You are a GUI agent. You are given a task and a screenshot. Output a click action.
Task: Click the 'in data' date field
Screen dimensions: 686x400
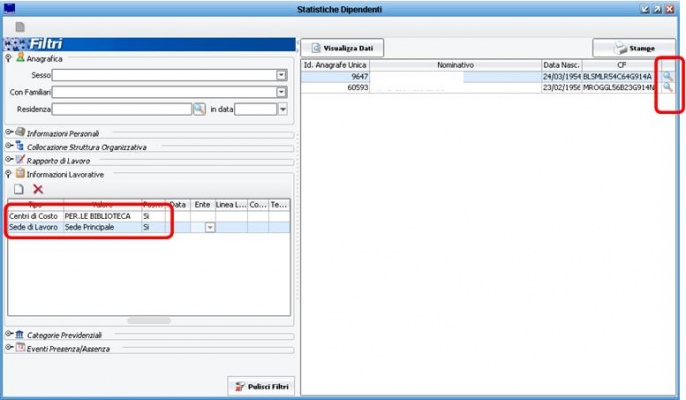tap(256, 109)
